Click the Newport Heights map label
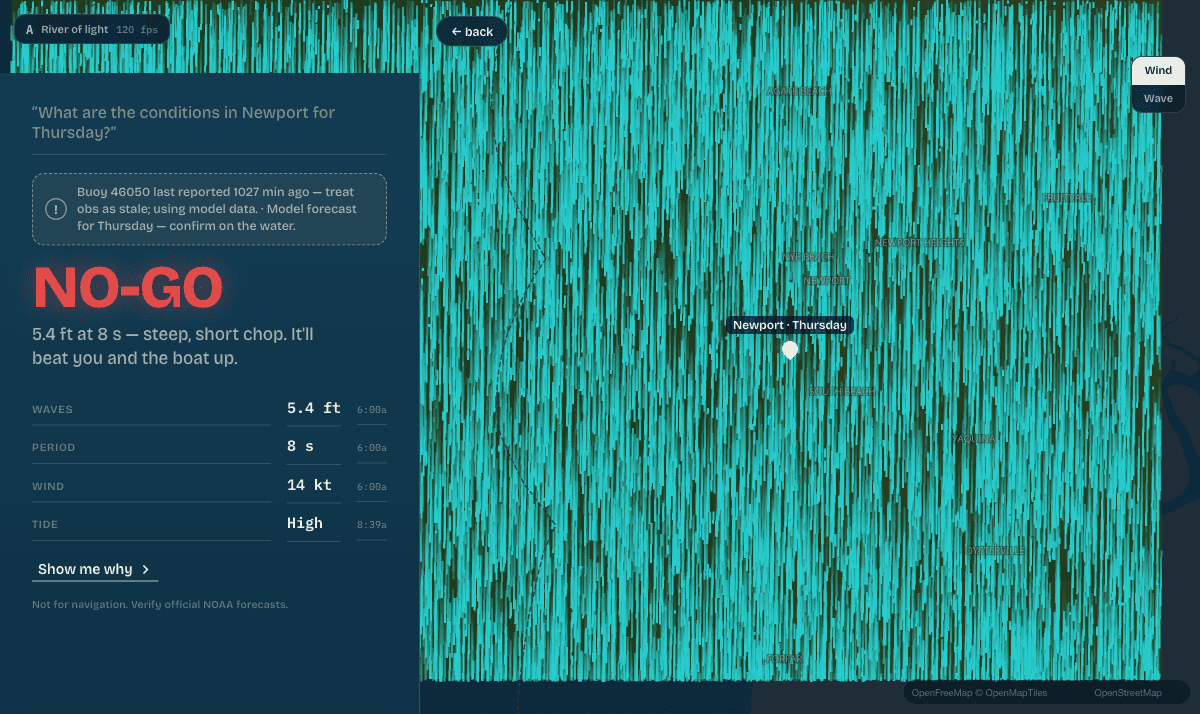Image resolution: width=1200 pixels, height=714 pixels. (920, 243)
